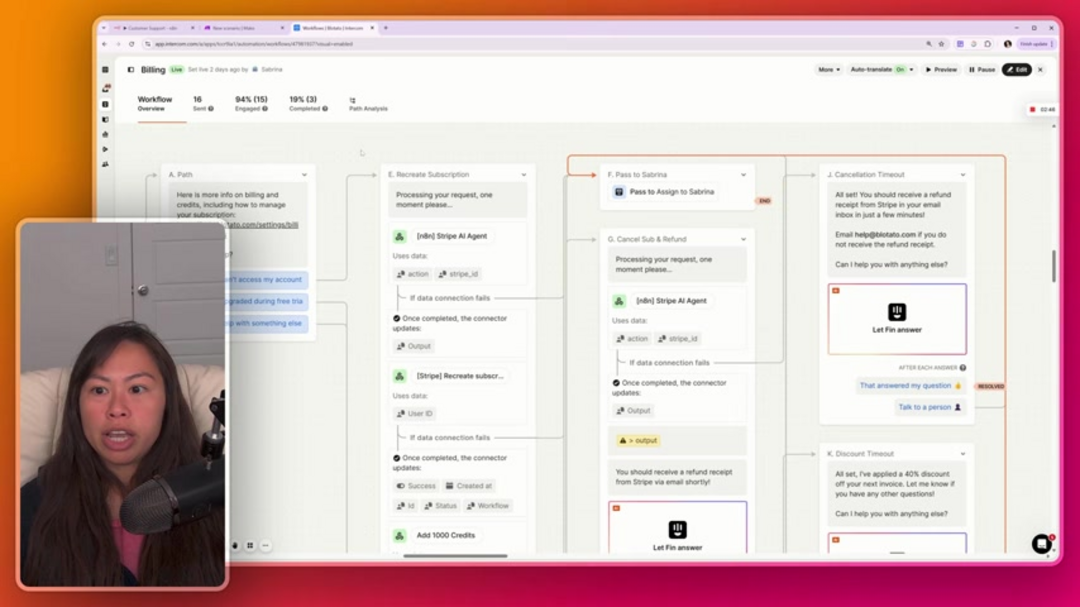Collapse the J. Cancellation Timeout block chevron

(x=963, y=175)
